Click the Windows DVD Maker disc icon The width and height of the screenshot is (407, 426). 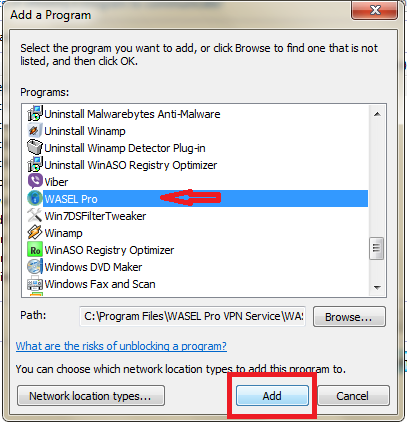click(35, 267)
